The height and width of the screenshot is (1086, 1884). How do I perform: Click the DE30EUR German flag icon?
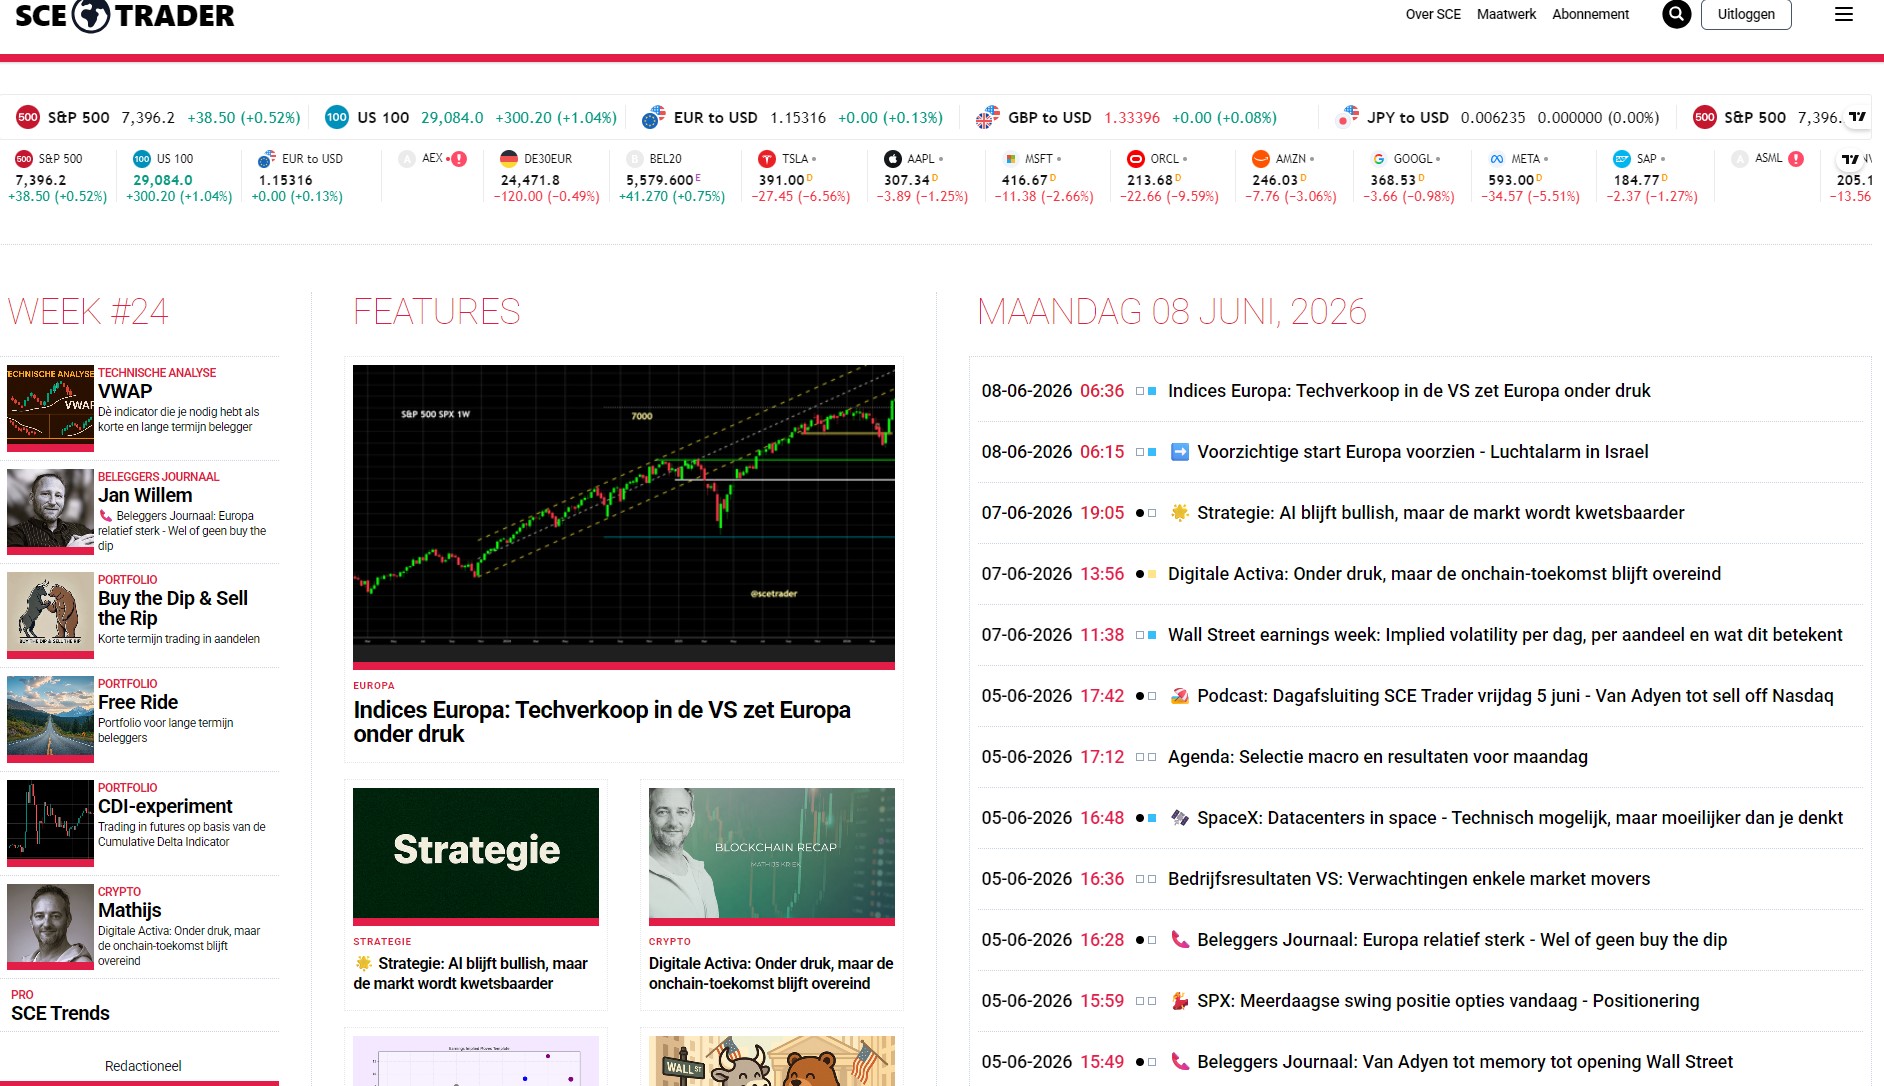(x=509, y=159)
